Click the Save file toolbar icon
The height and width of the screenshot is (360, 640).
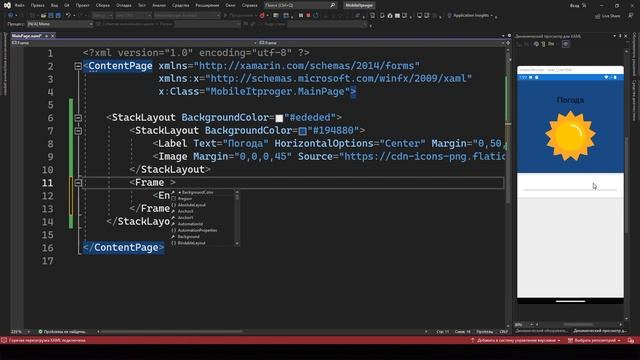51,16
